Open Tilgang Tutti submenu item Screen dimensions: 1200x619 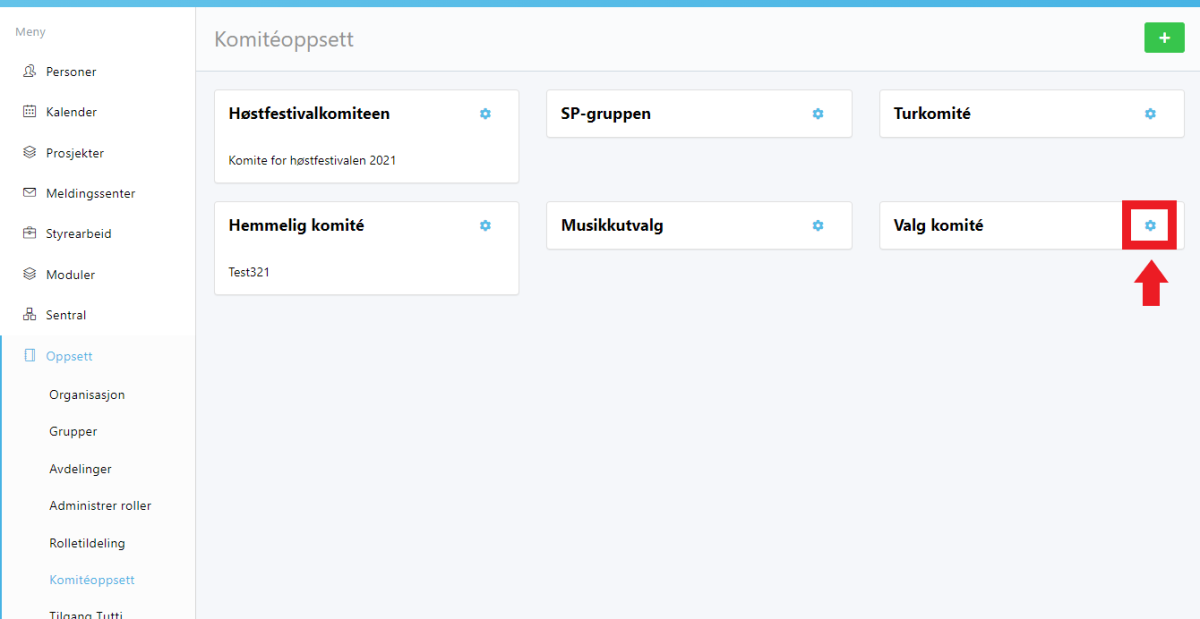[x=86, y=614]
